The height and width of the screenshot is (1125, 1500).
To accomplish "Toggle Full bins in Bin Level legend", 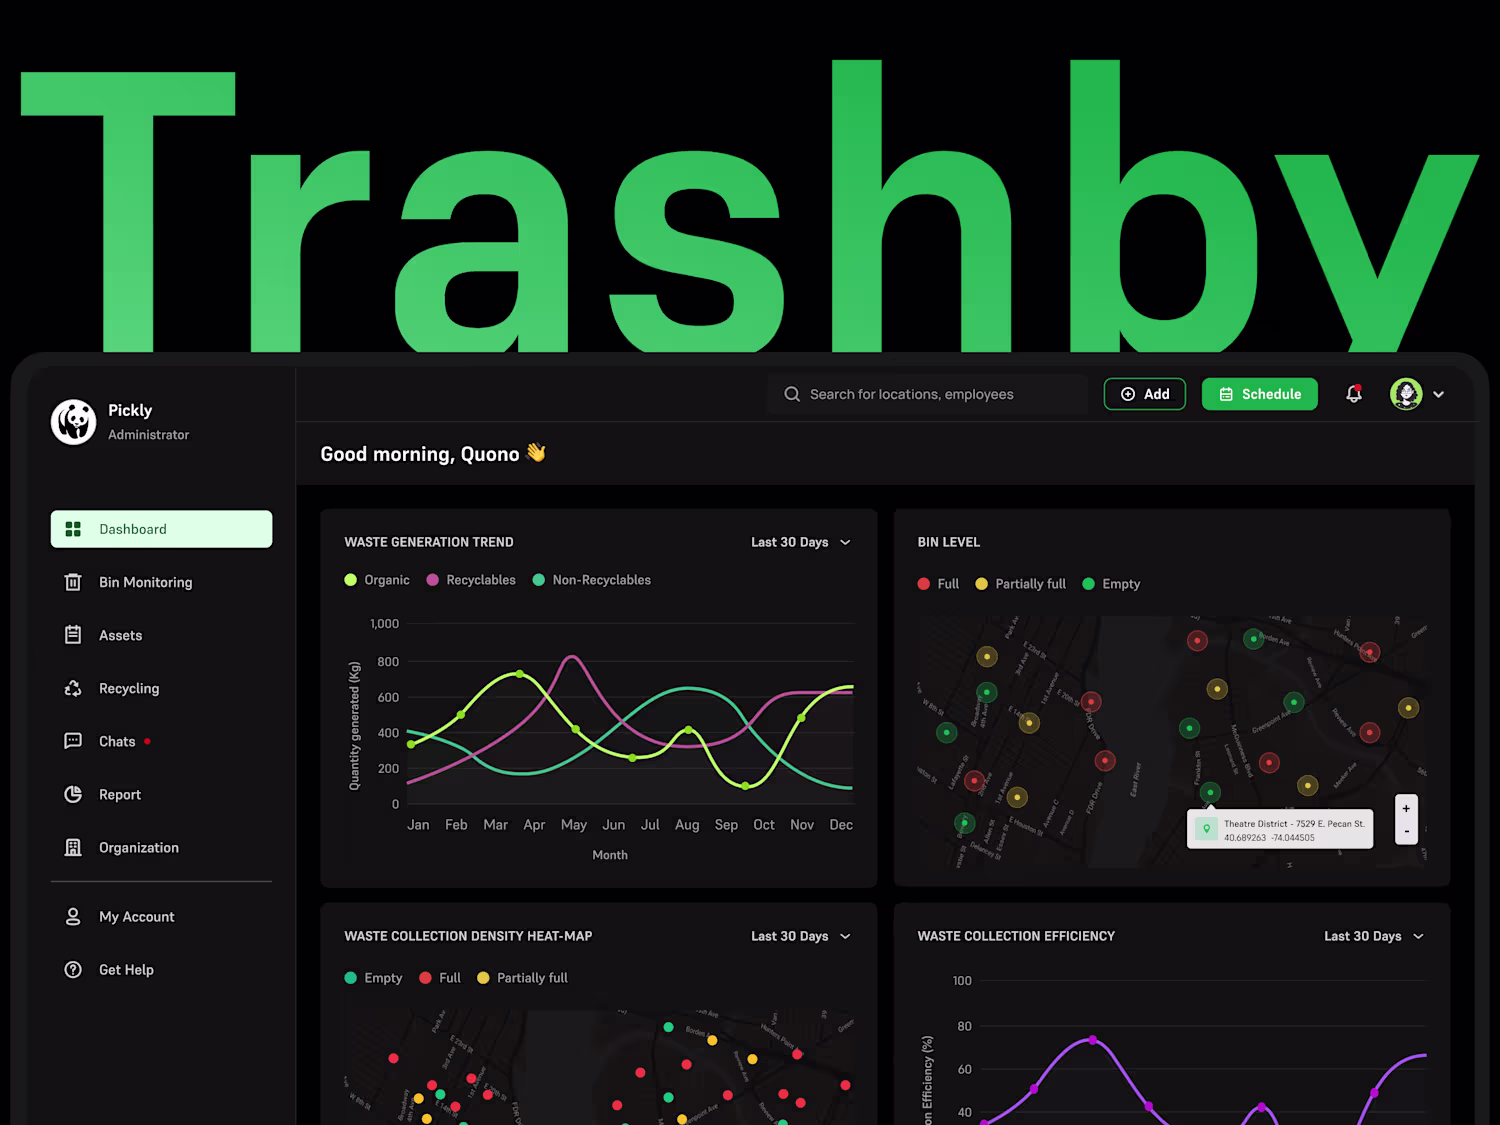I will point(938,584).
